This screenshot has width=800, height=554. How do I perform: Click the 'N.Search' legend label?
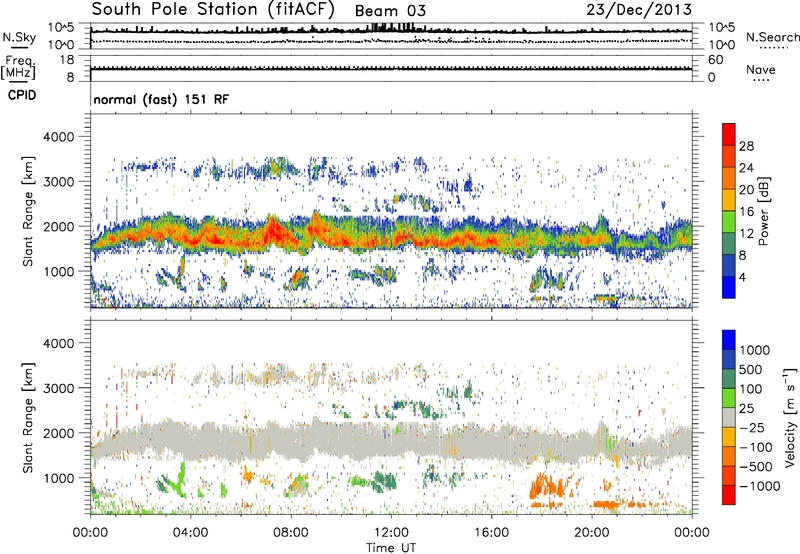pos(772,37)
